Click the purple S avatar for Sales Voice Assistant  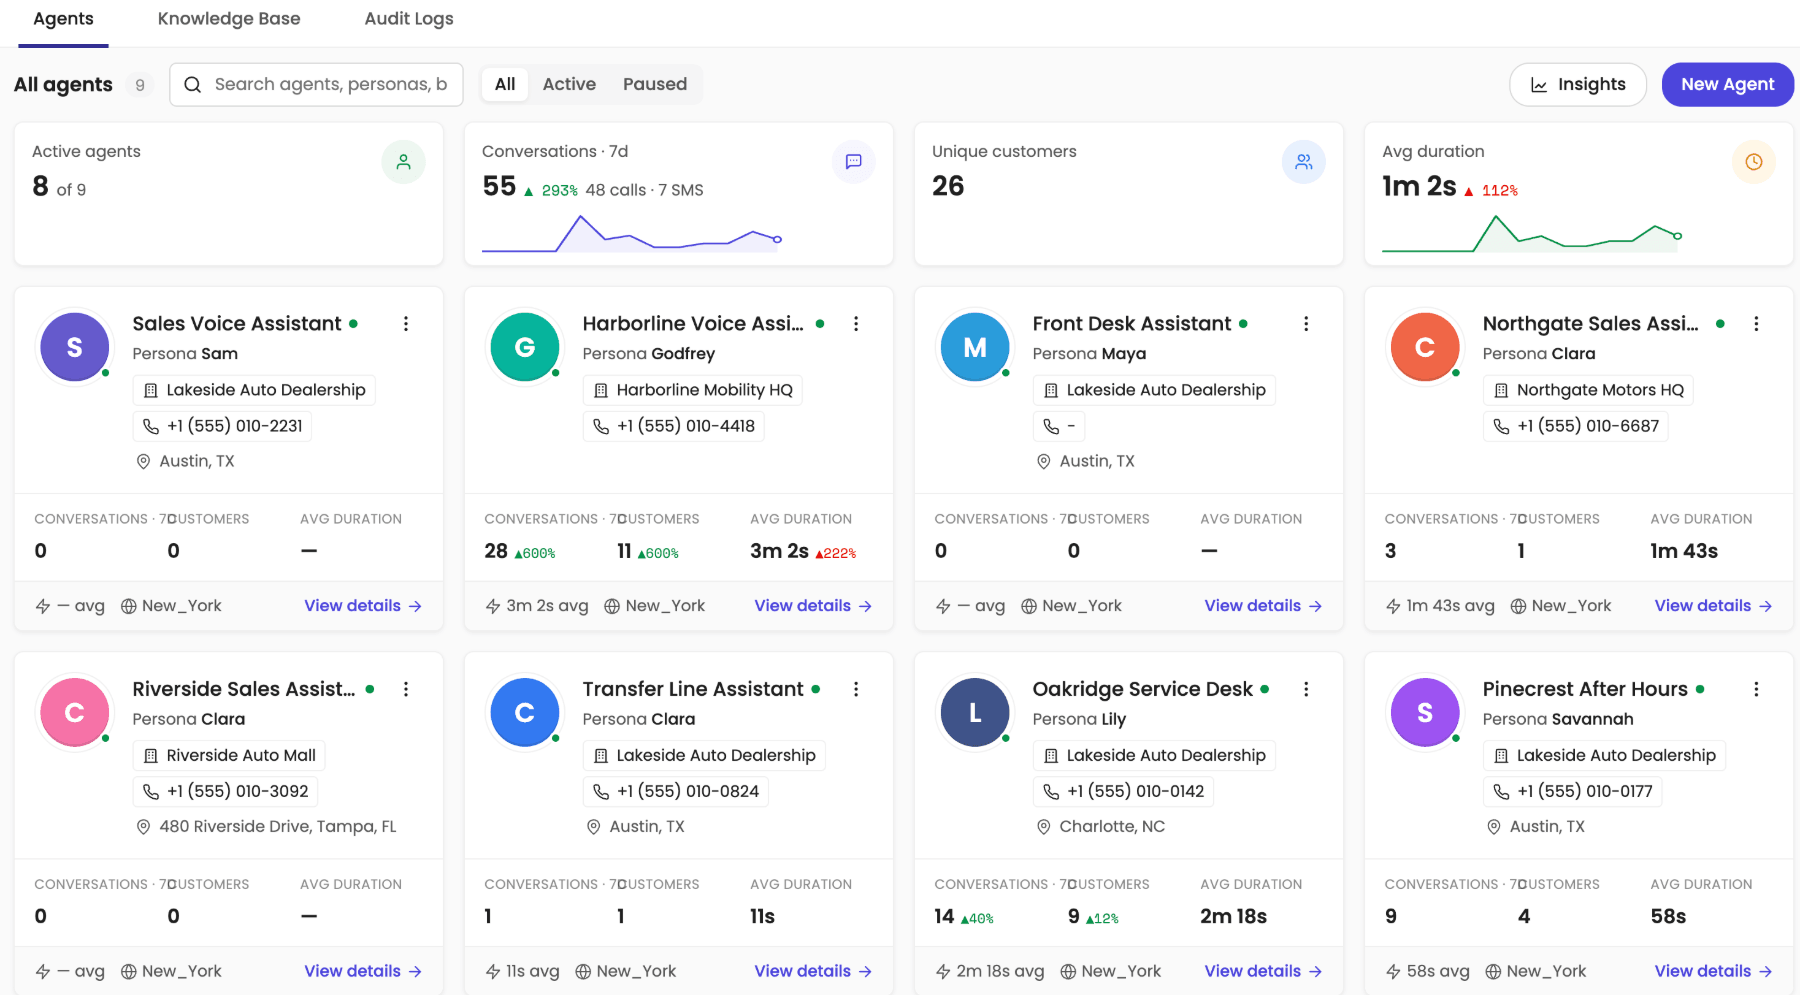[74, 347]
